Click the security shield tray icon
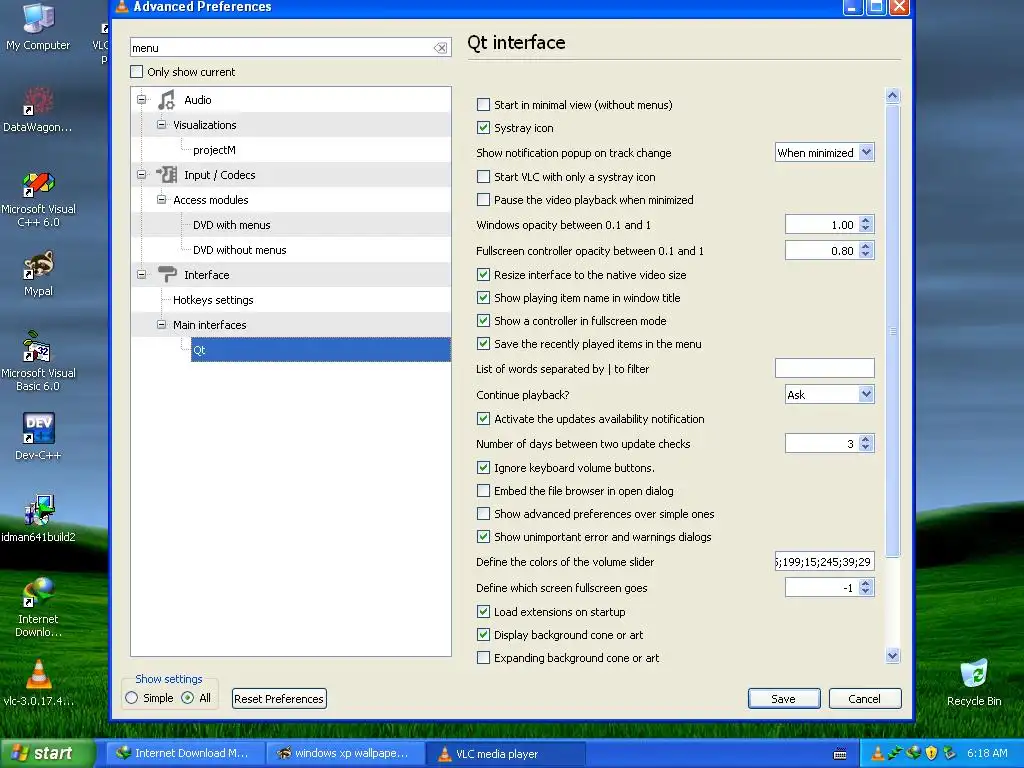Viewport: 1024px width, 768px height. pyautogui.click(x=931, y=754)
